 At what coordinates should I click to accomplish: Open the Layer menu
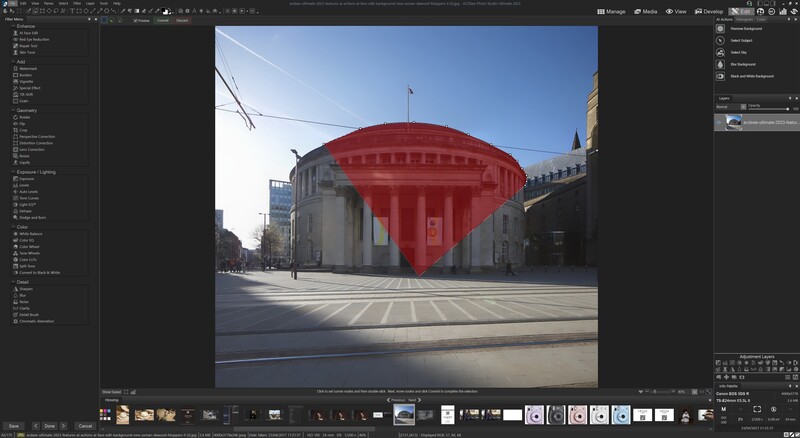coord(90,3)
